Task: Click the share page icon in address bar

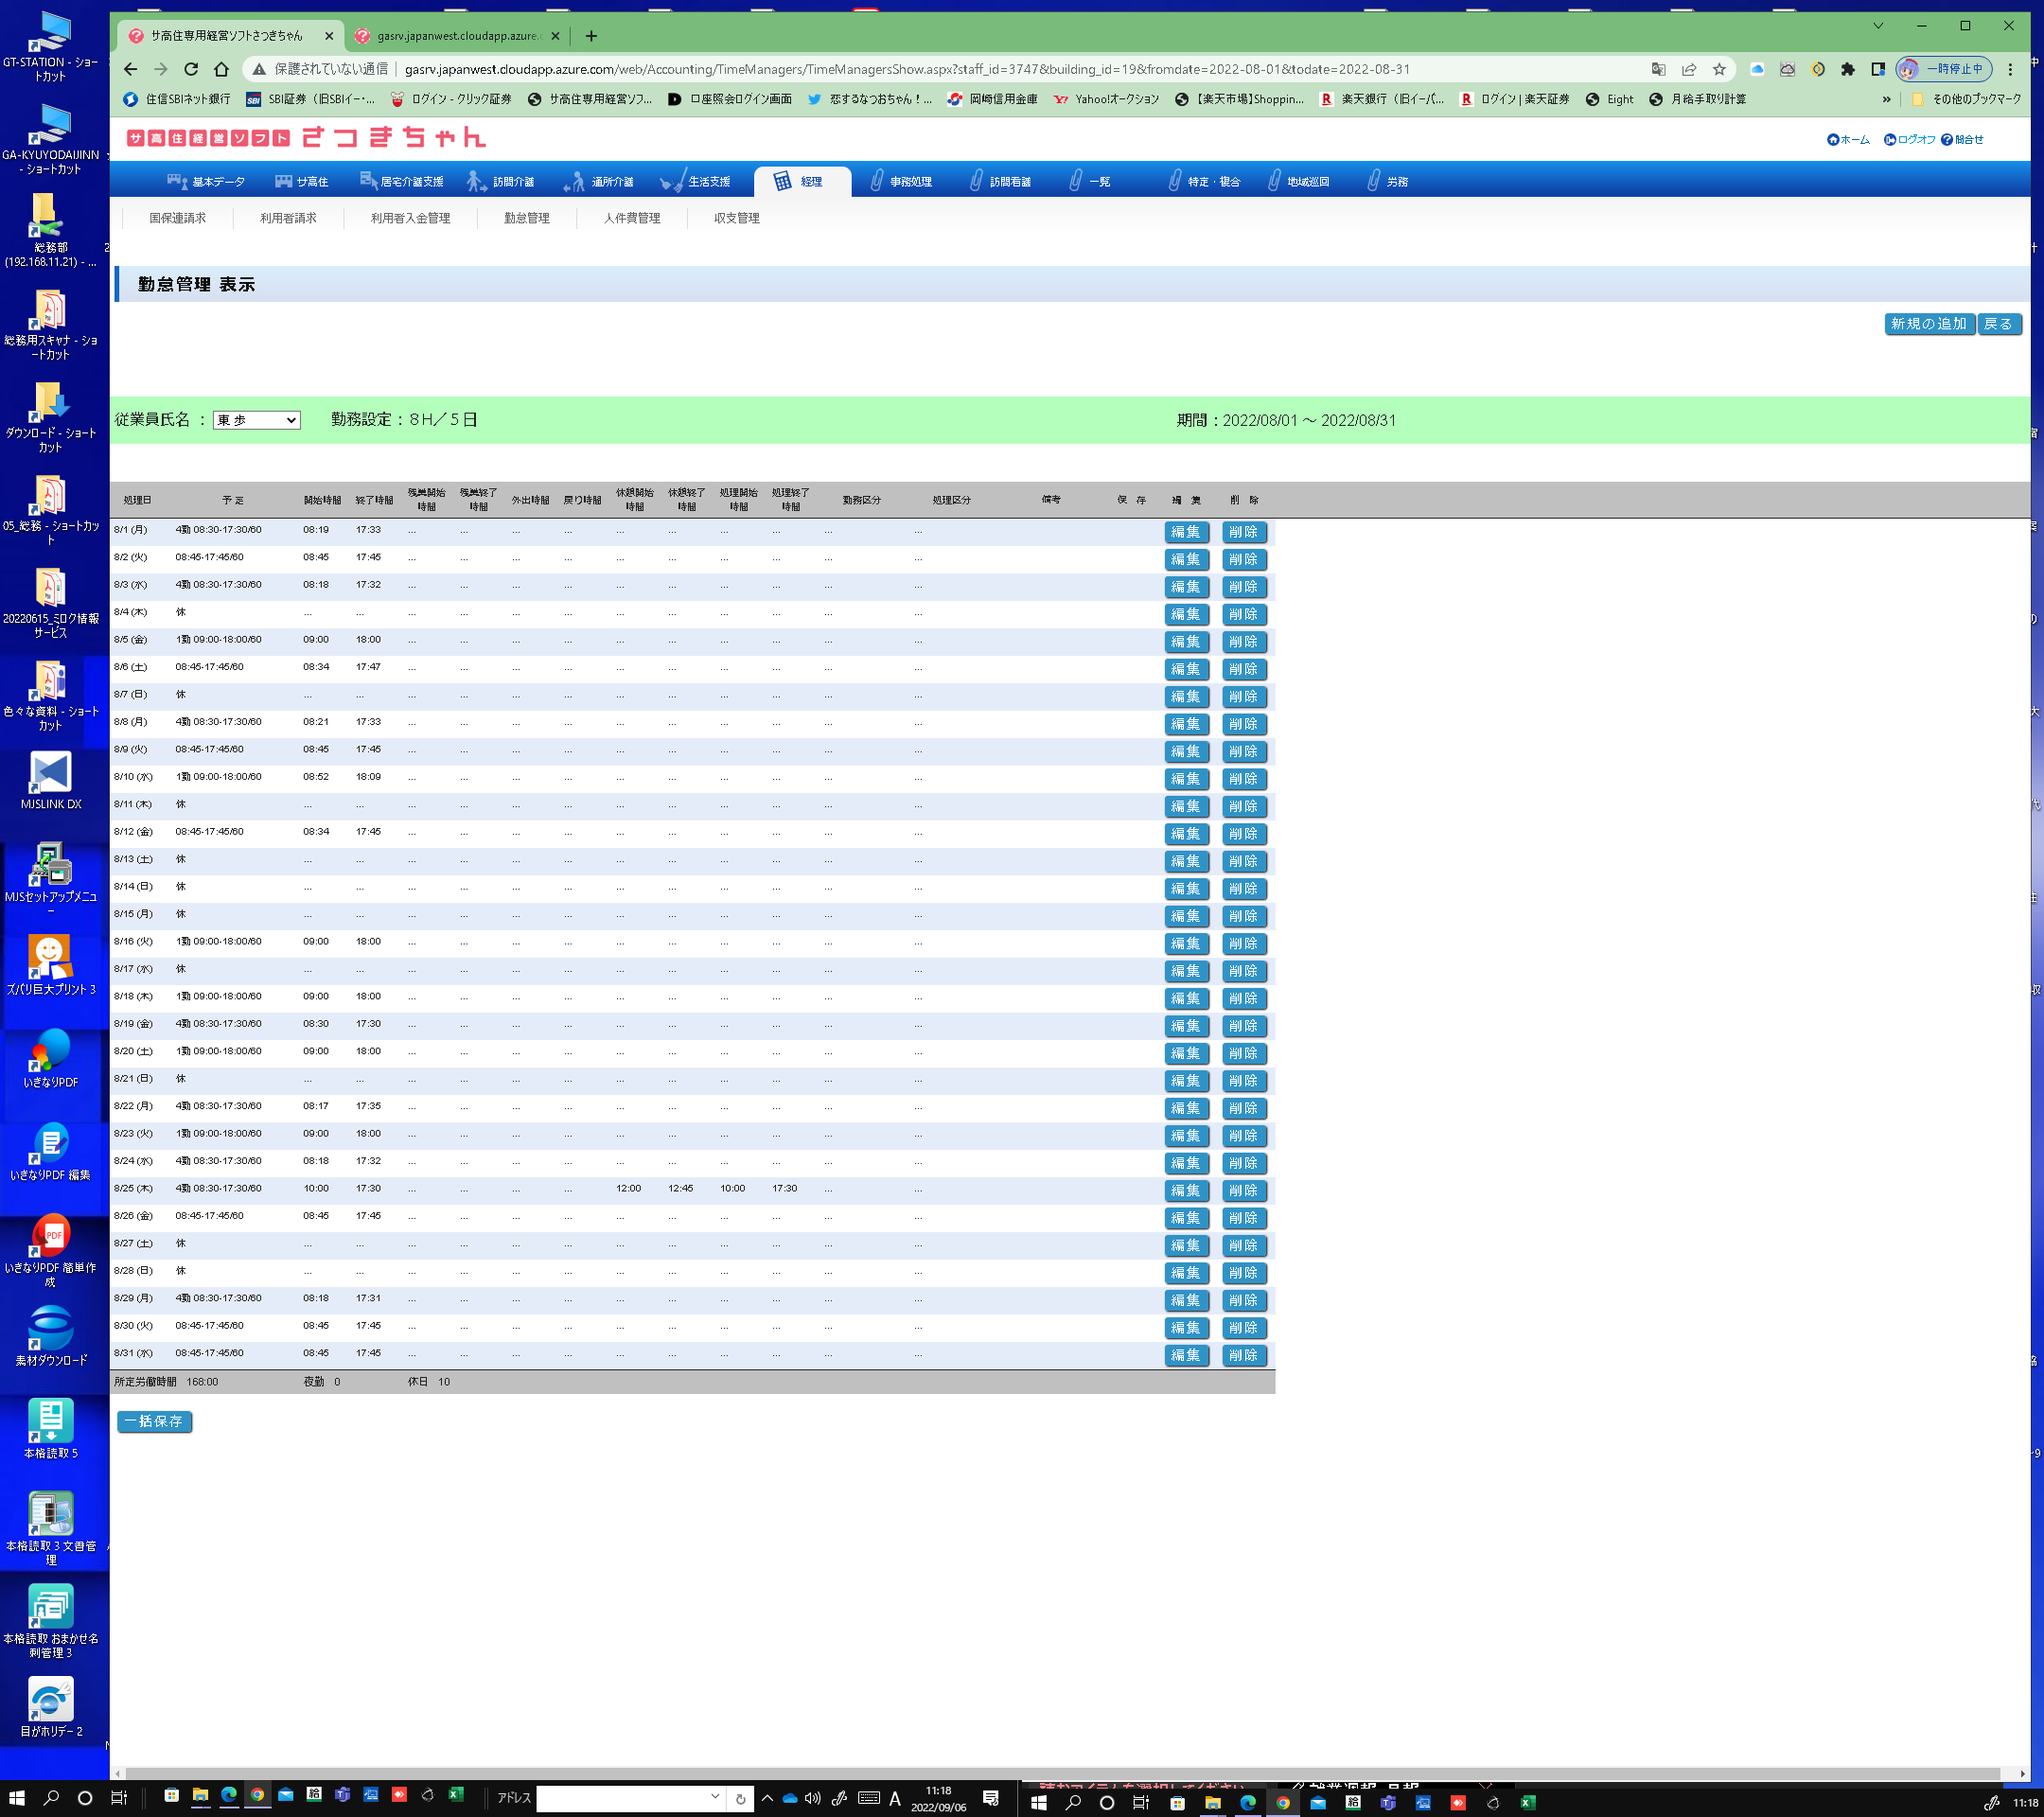Action: pos(1689,69)
